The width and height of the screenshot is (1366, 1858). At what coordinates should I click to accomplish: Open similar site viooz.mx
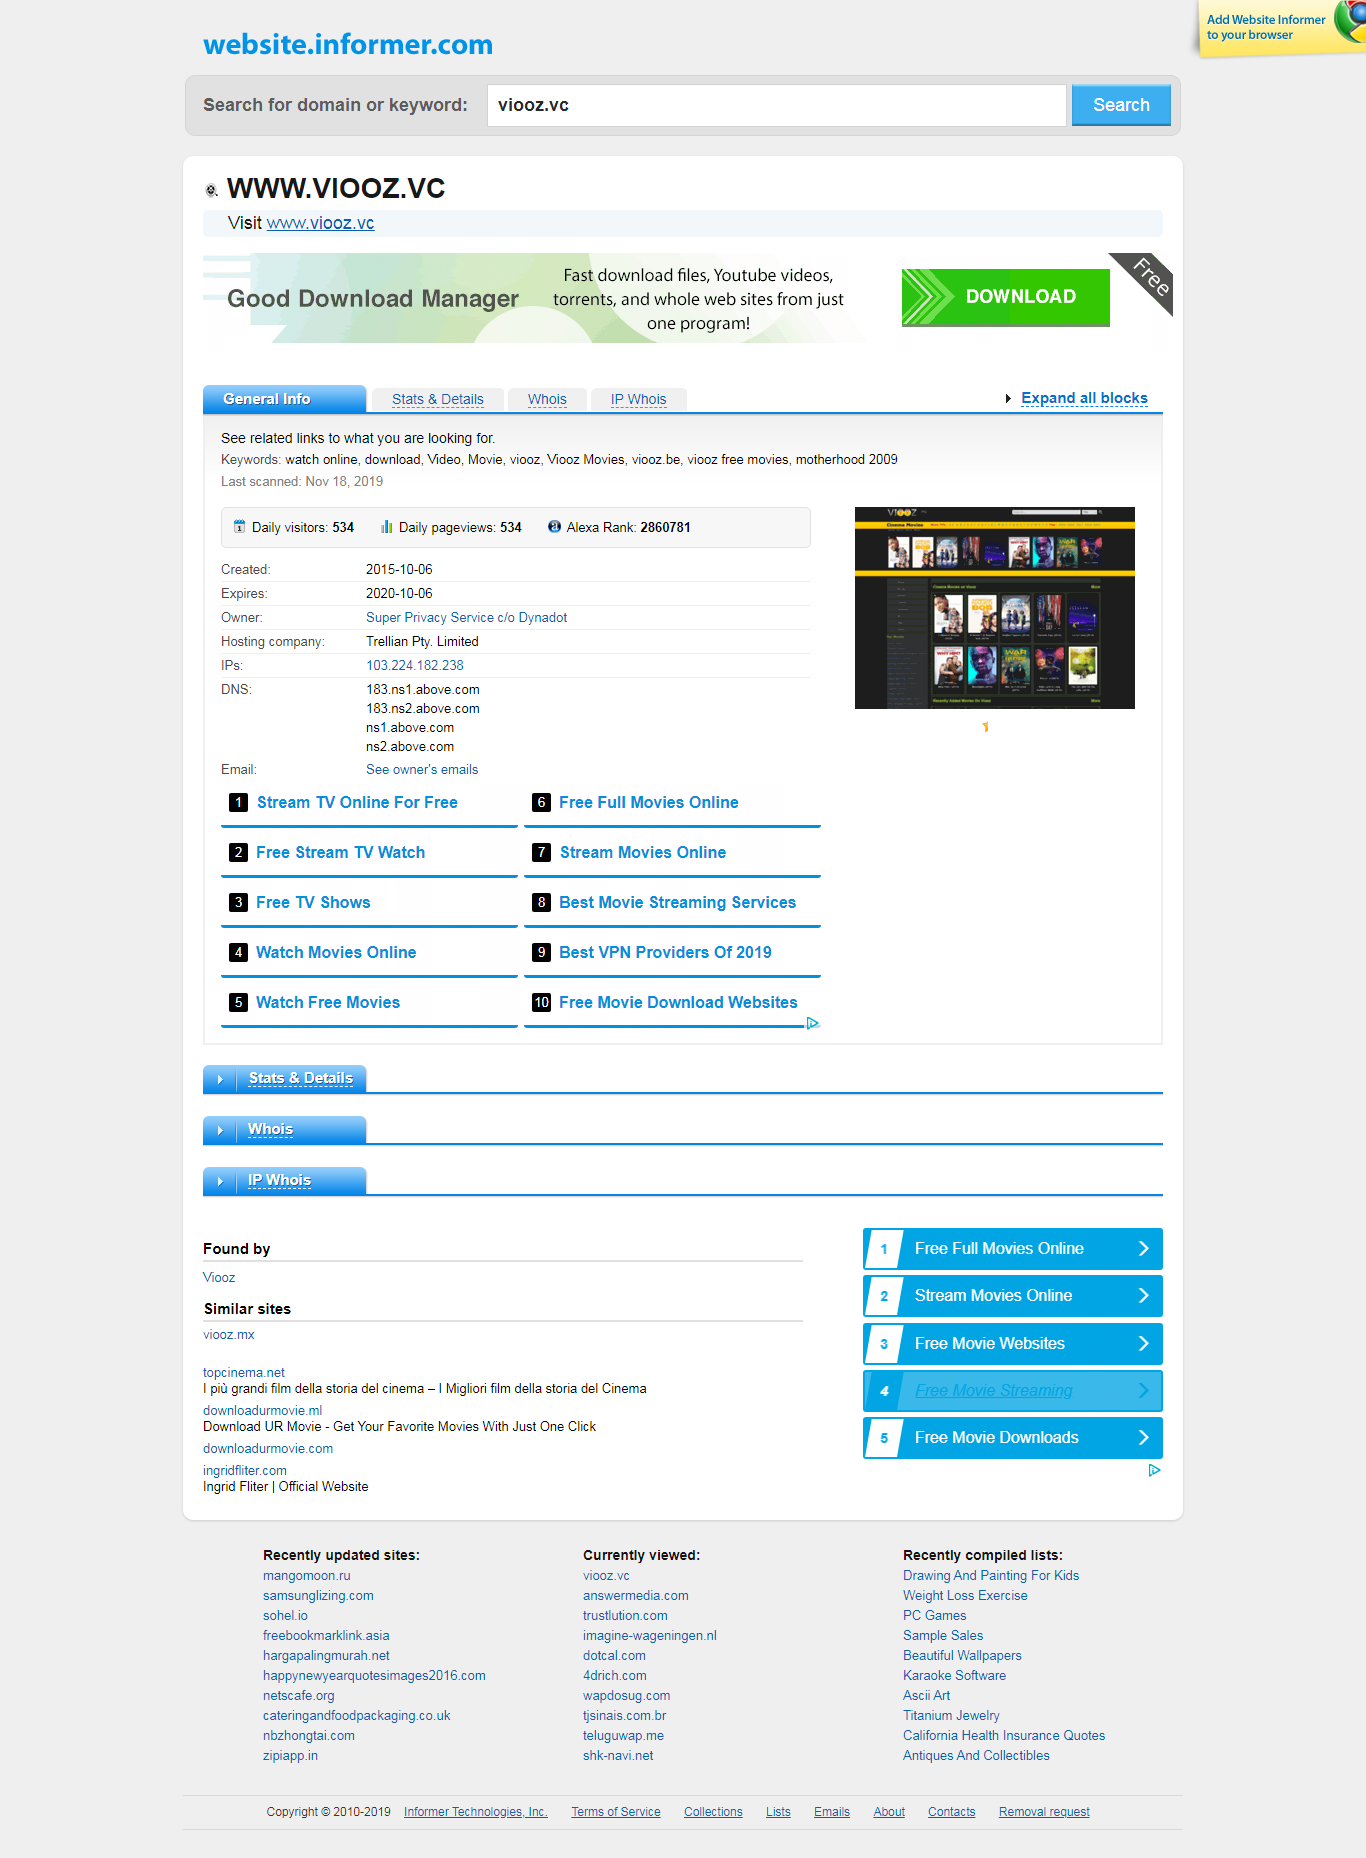point(229,1334)
